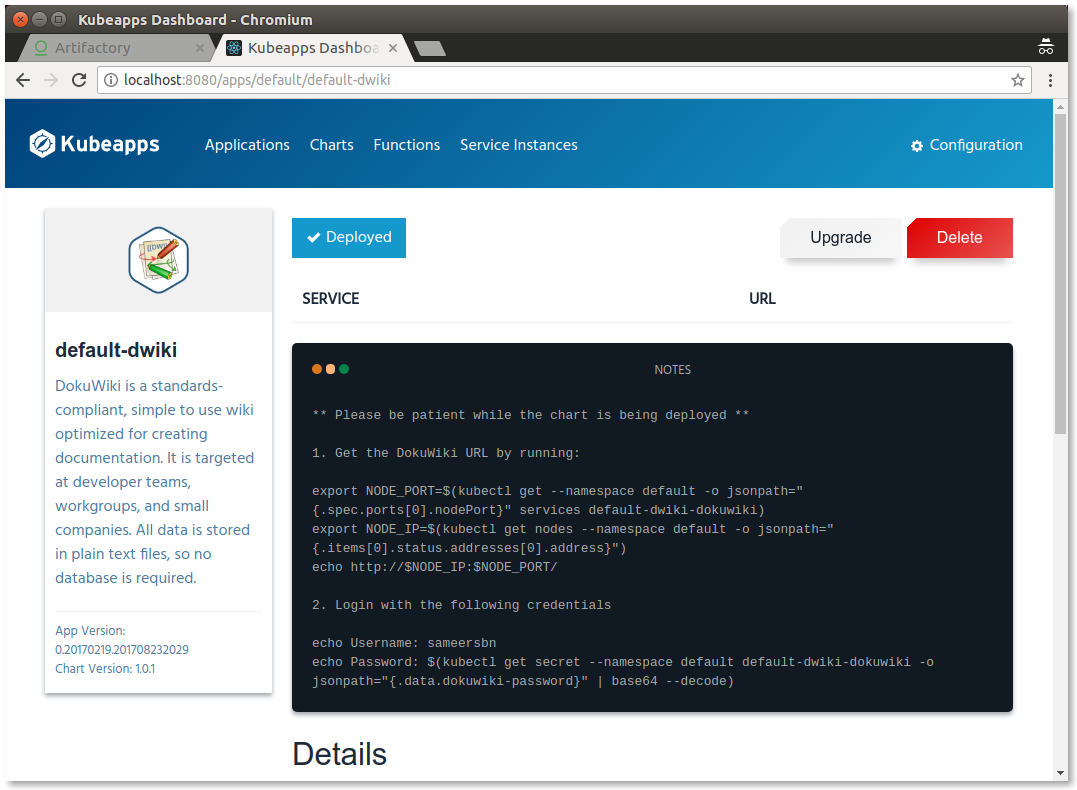The width and height of the screenshot is (1077, 790).
Task: Open the Functions section
Action: coord(407,145)
